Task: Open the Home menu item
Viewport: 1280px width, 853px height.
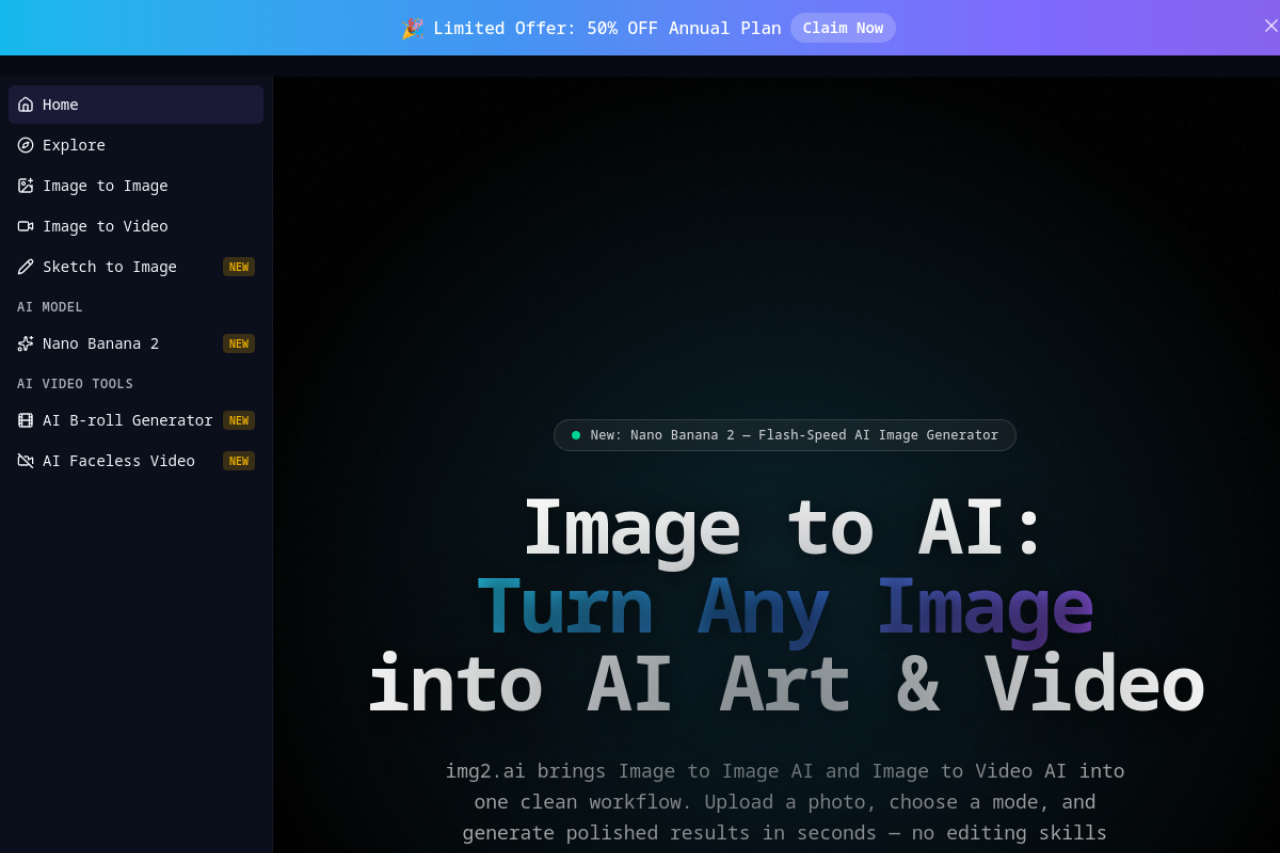Action: point(136,104)
